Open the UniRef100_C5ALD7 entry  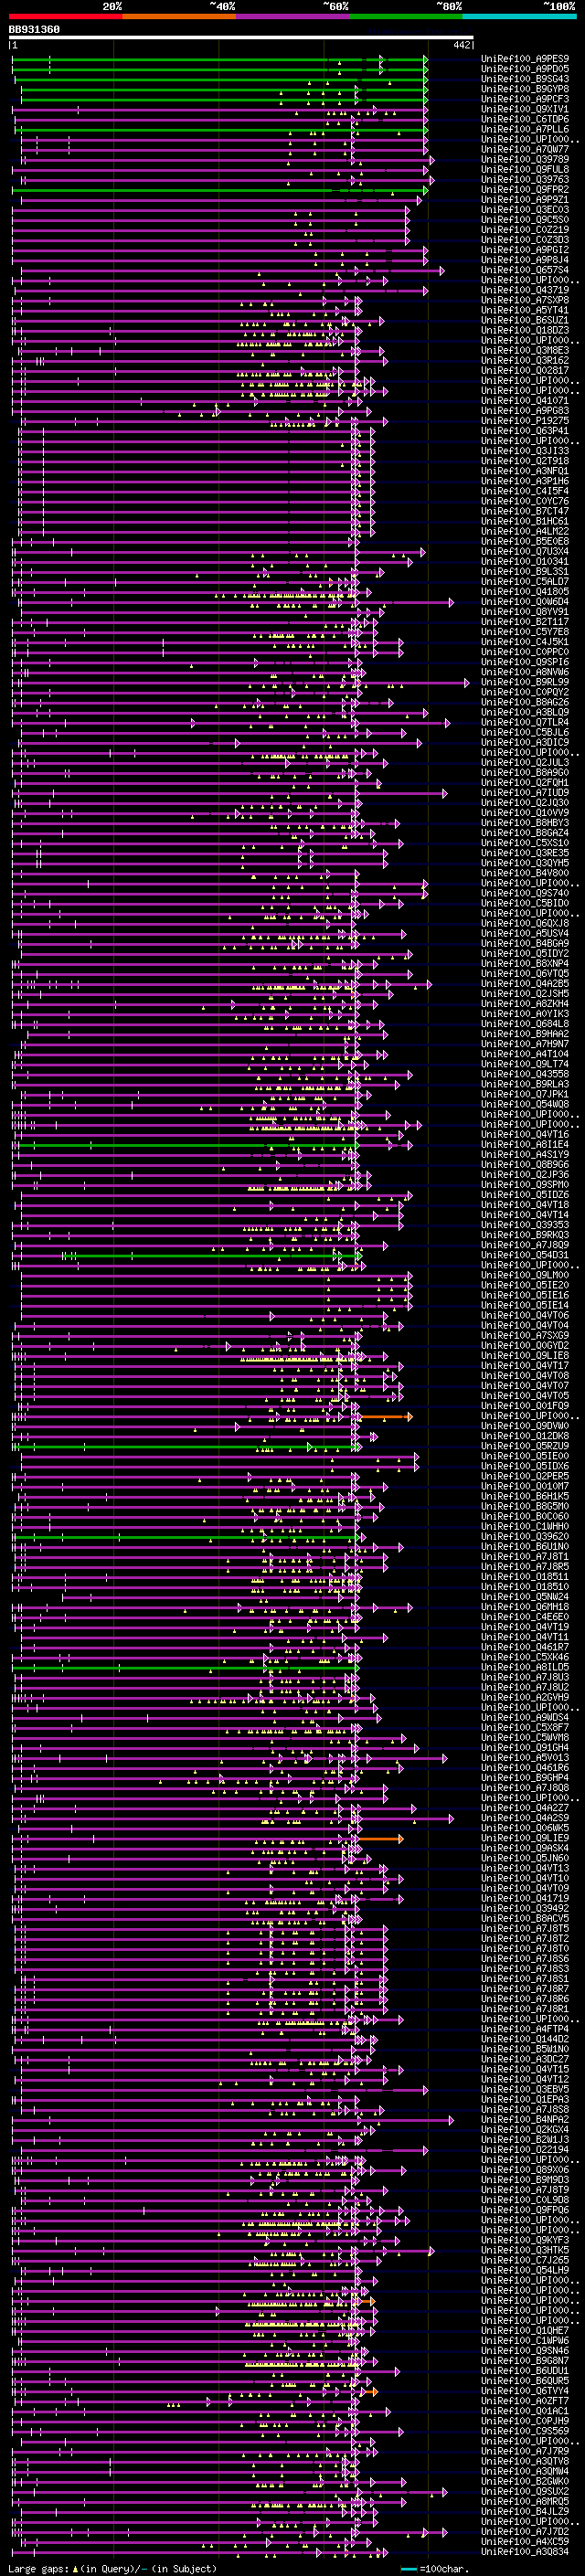(x=525, y=582)
